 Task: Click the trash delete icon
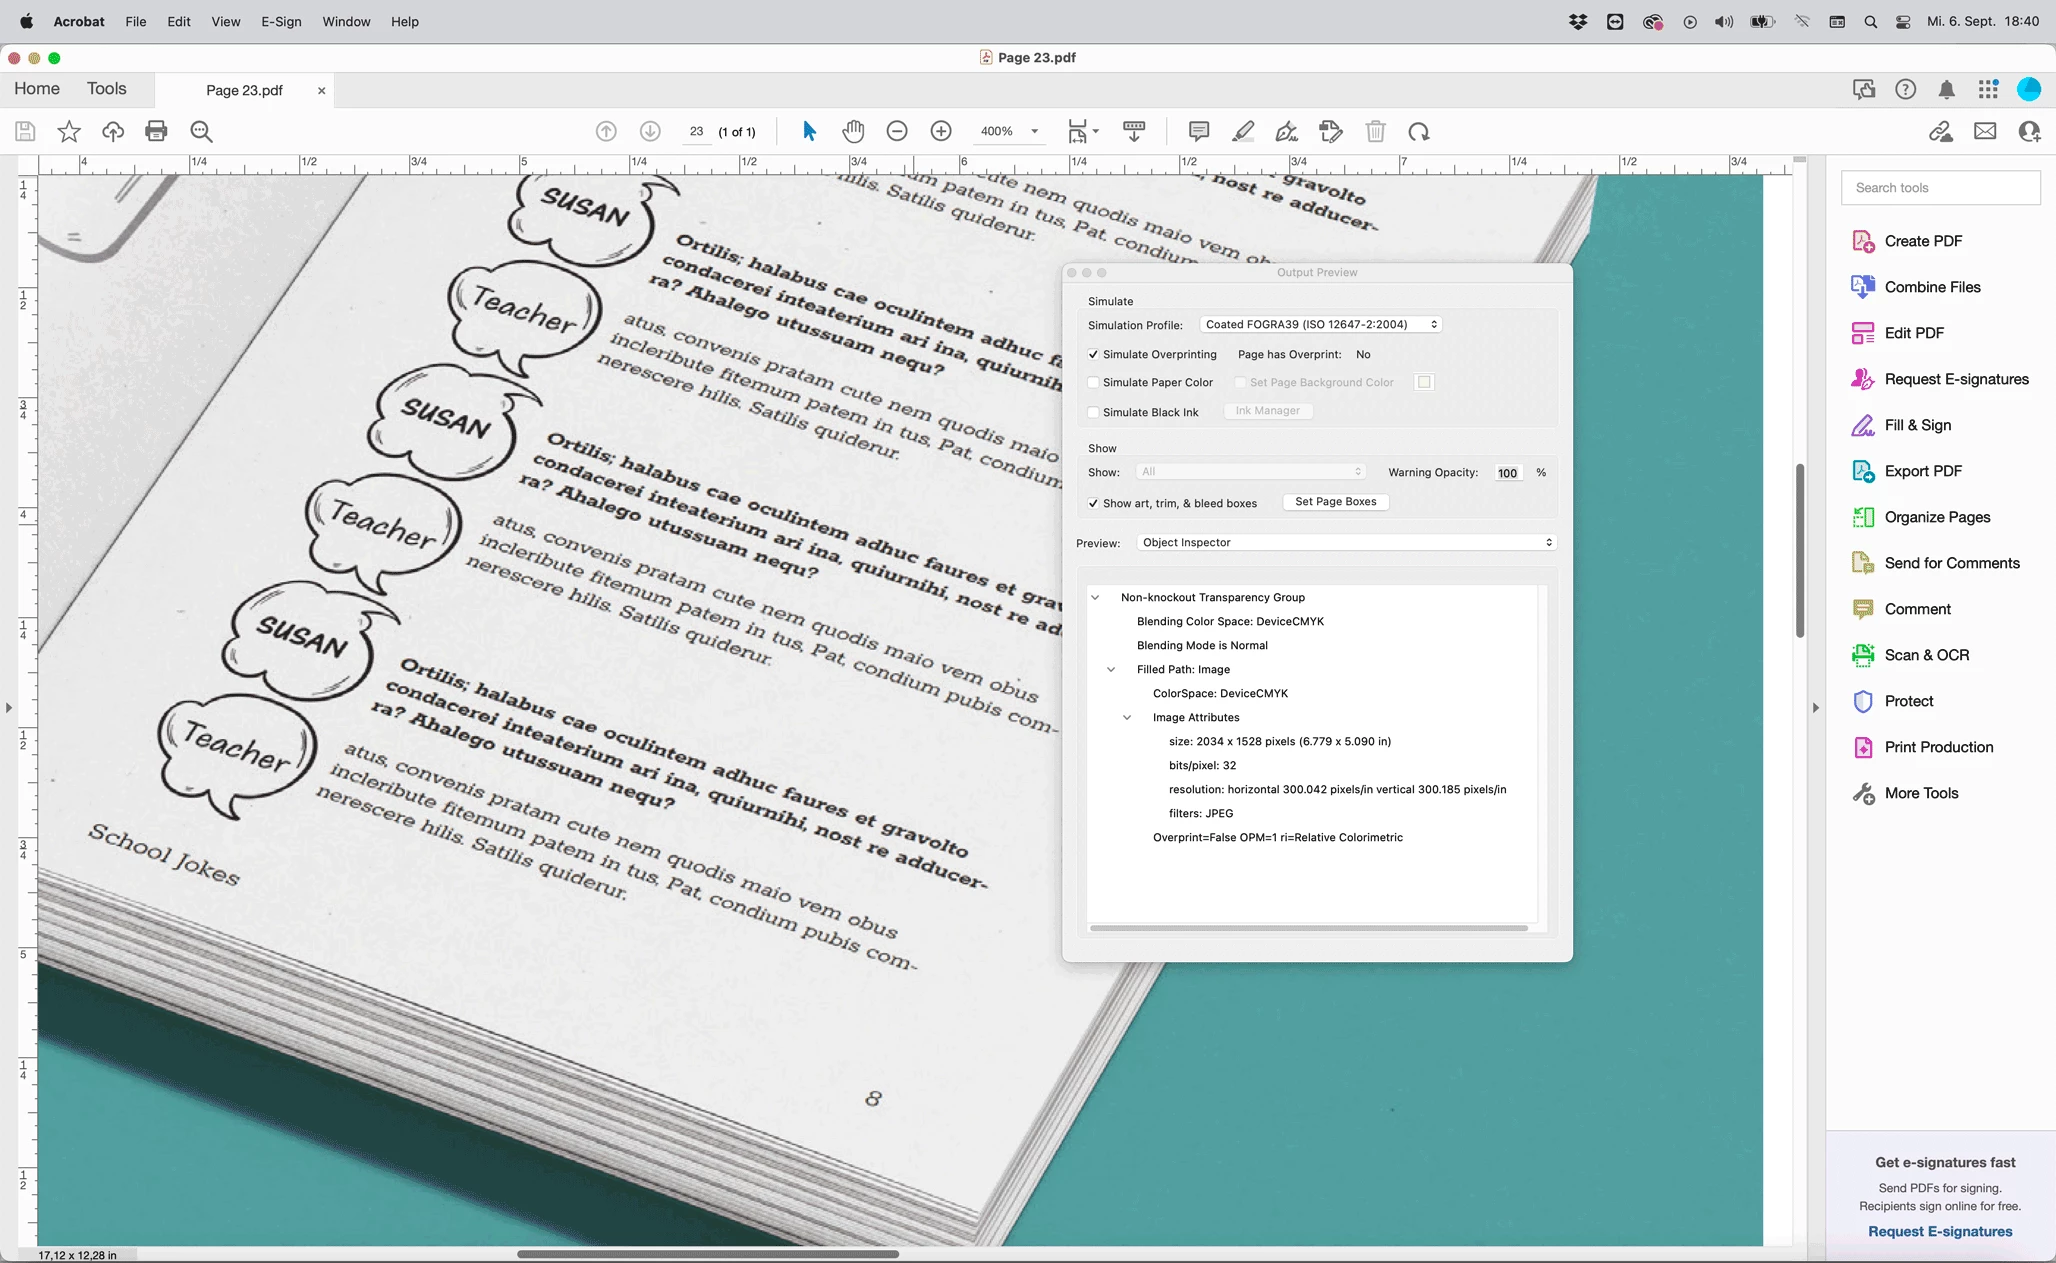click(x=1375, y=131)
